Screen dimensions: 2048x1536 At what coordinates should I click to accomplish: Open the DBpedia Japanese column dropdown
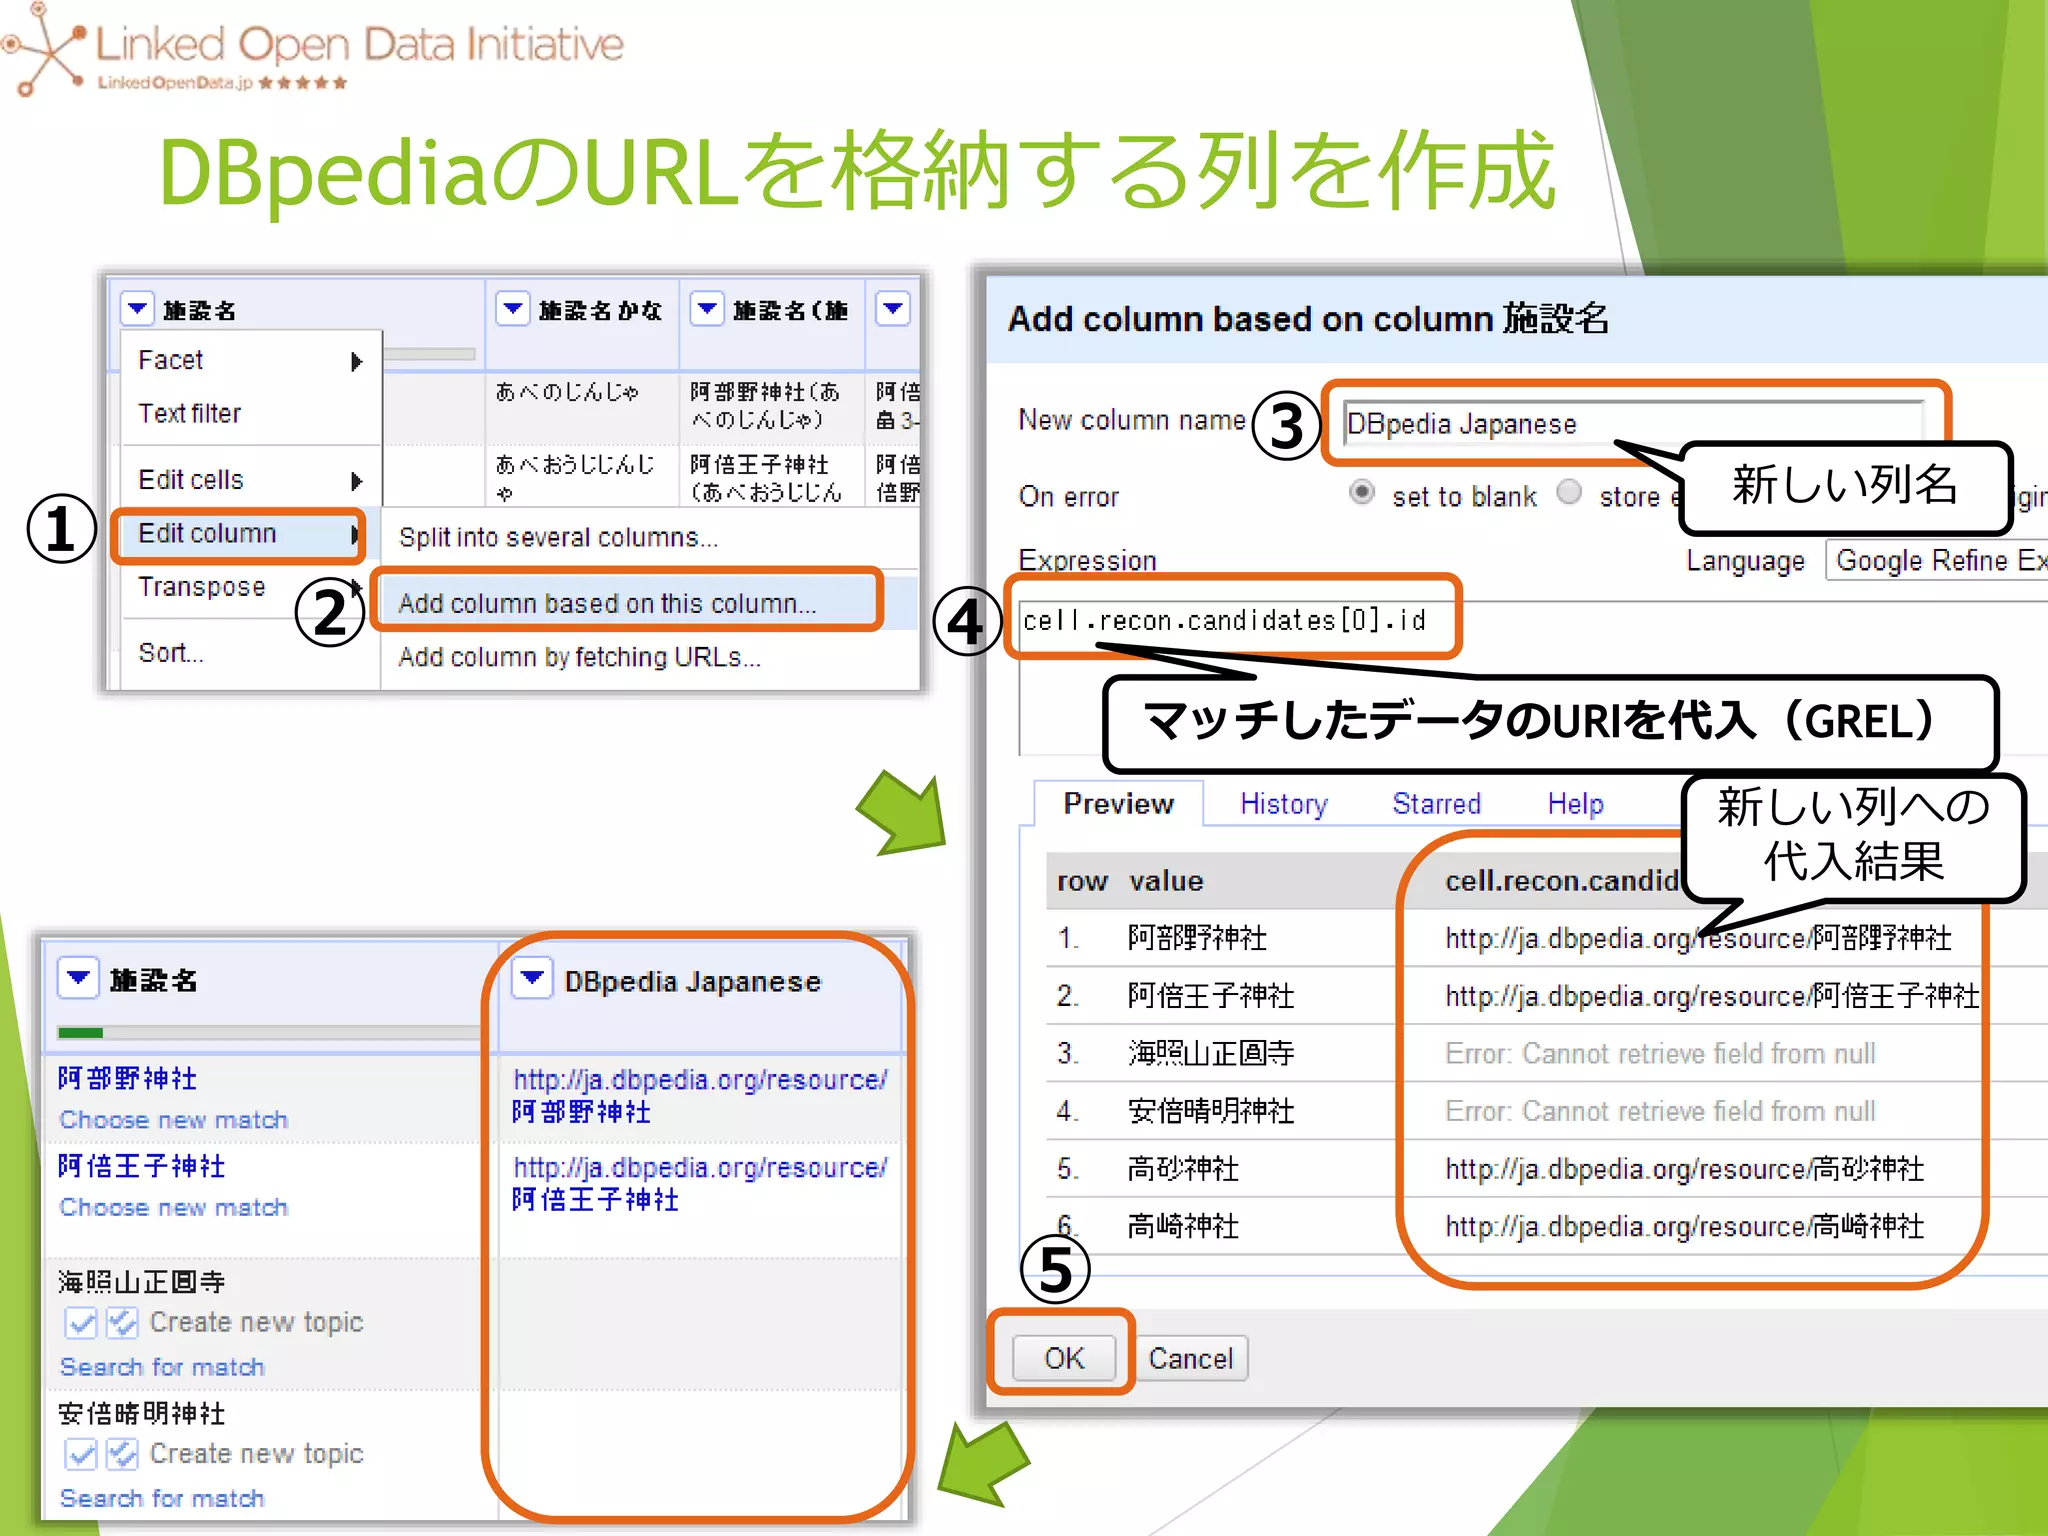click(x=532, y=977)
